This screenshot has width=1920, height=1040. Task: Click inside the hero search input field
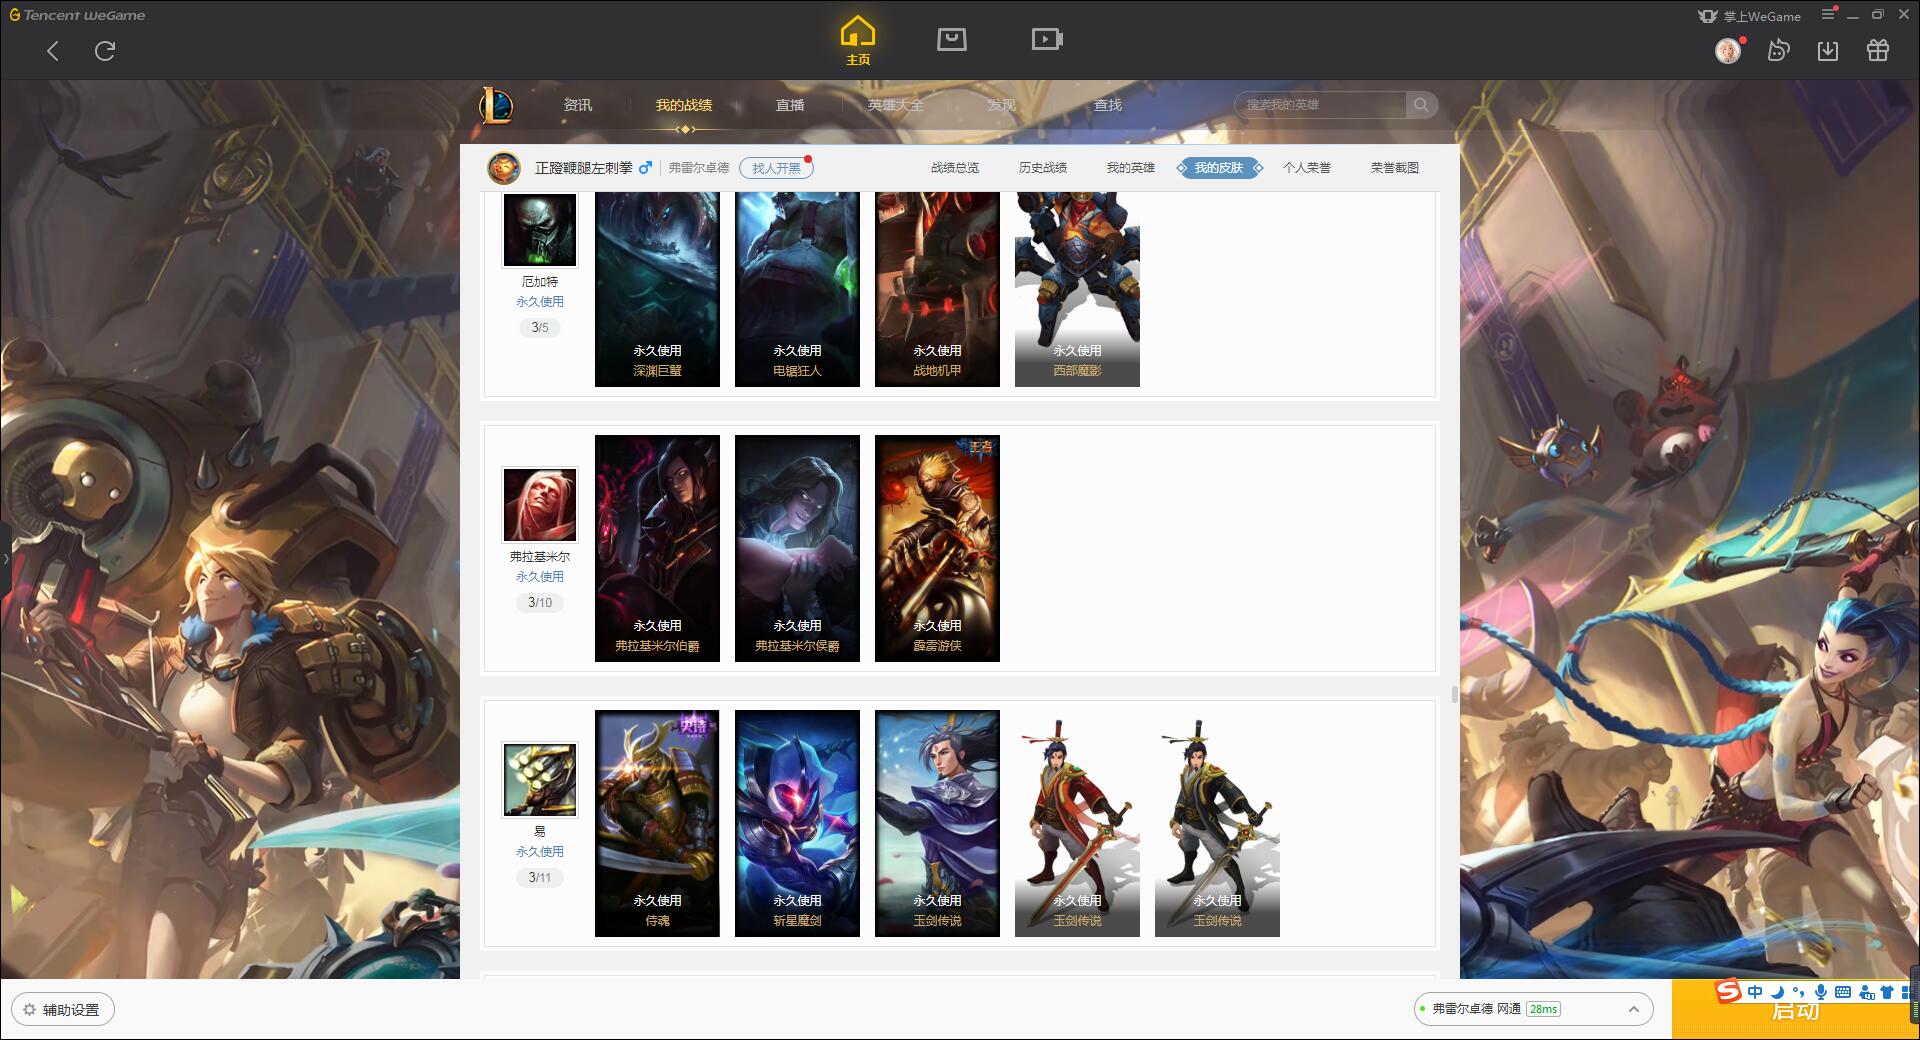[1322, 105]
